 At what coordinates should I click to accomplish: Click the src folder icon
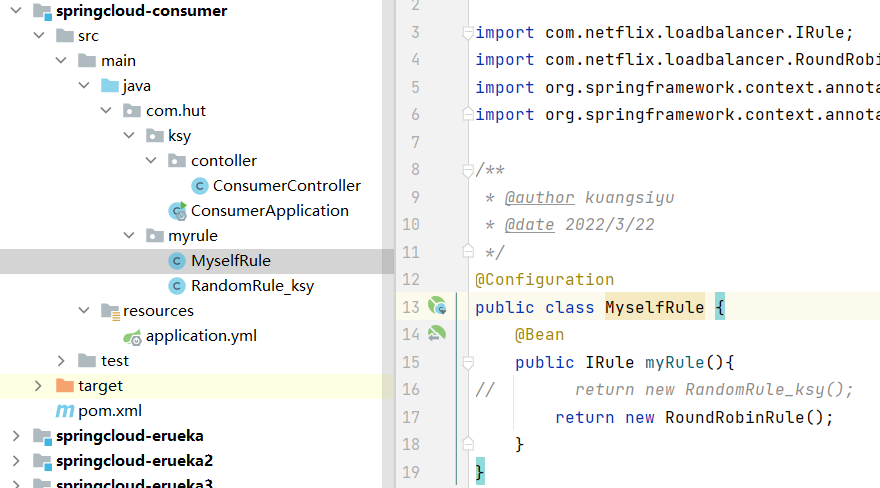pyautogui.click(x=65, y=35)
